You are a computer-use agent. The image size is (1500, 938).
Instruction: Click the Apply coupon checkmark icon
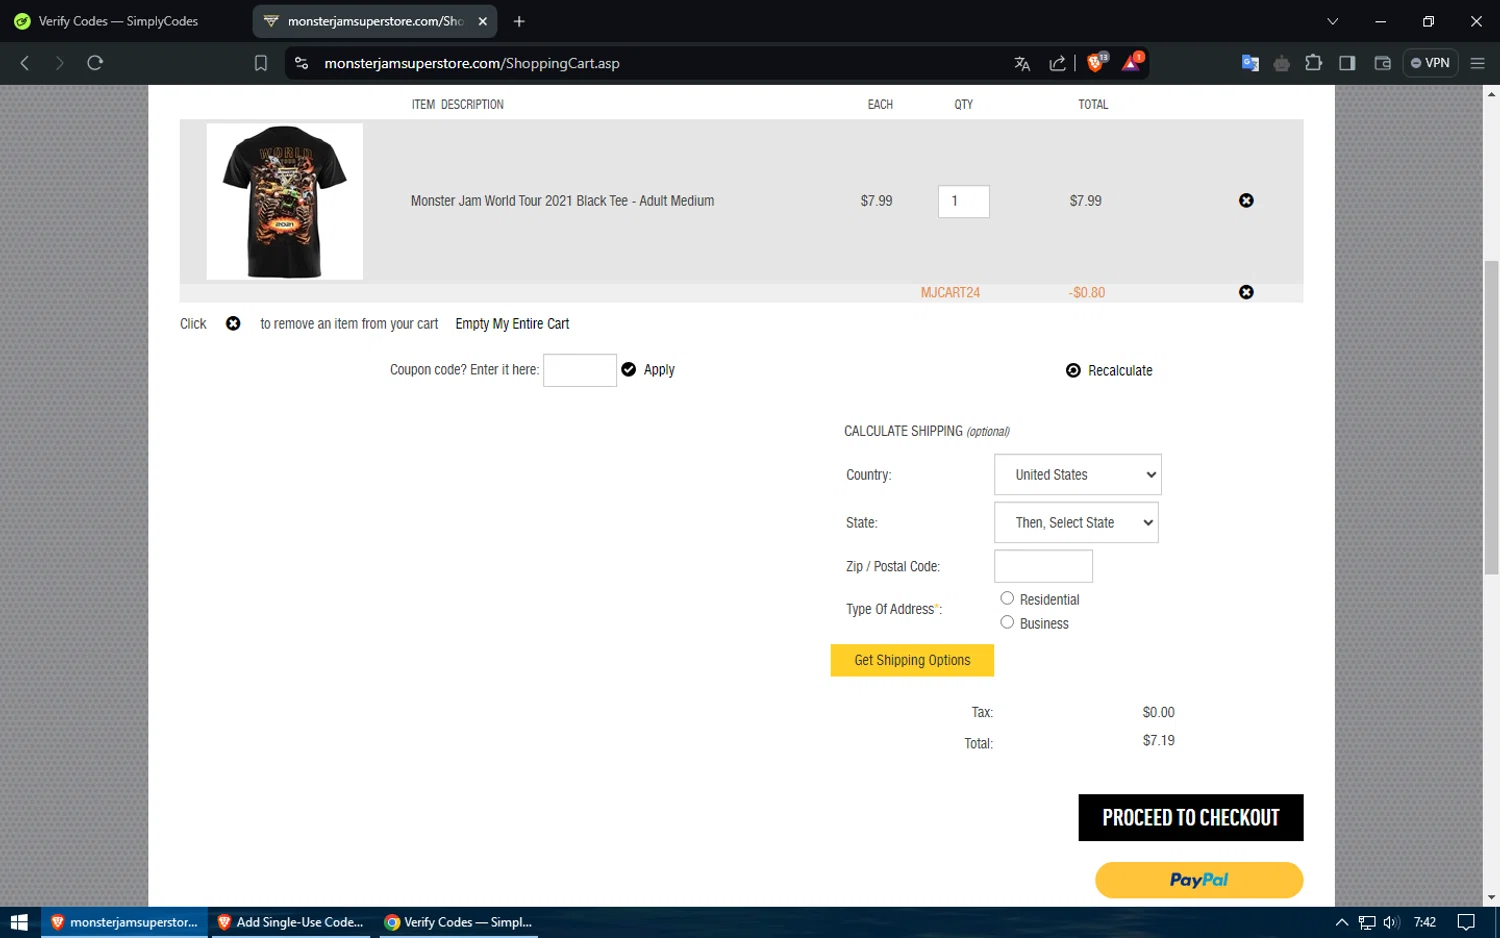pos(629,369)
